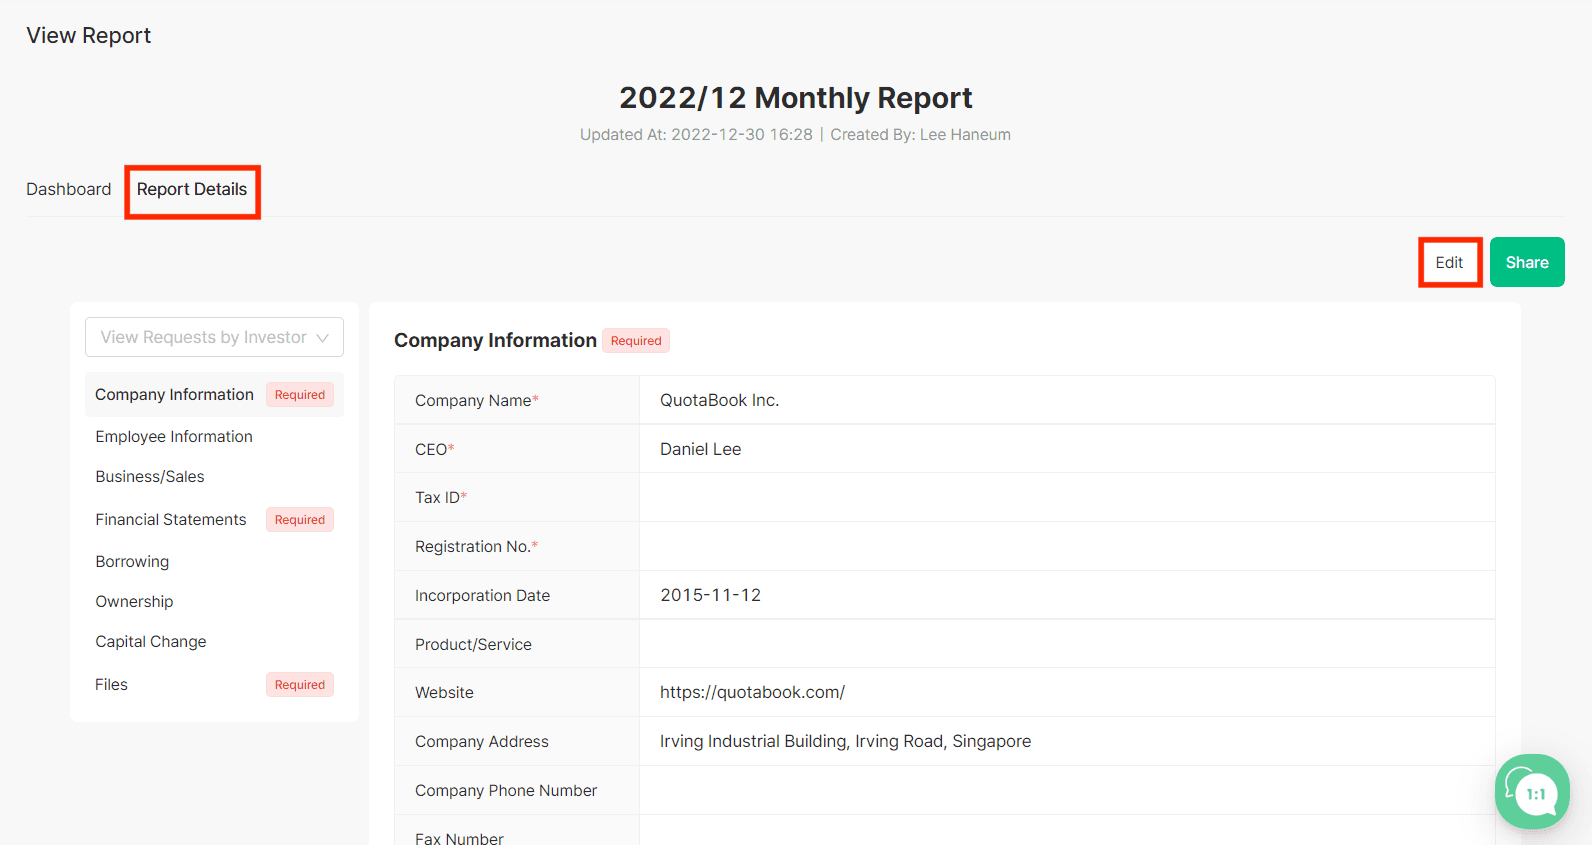Image resolution: width=1592 pixels, height=845 pixels.
Task: Click the Incorporation Date row label
Action: [482, 596]
